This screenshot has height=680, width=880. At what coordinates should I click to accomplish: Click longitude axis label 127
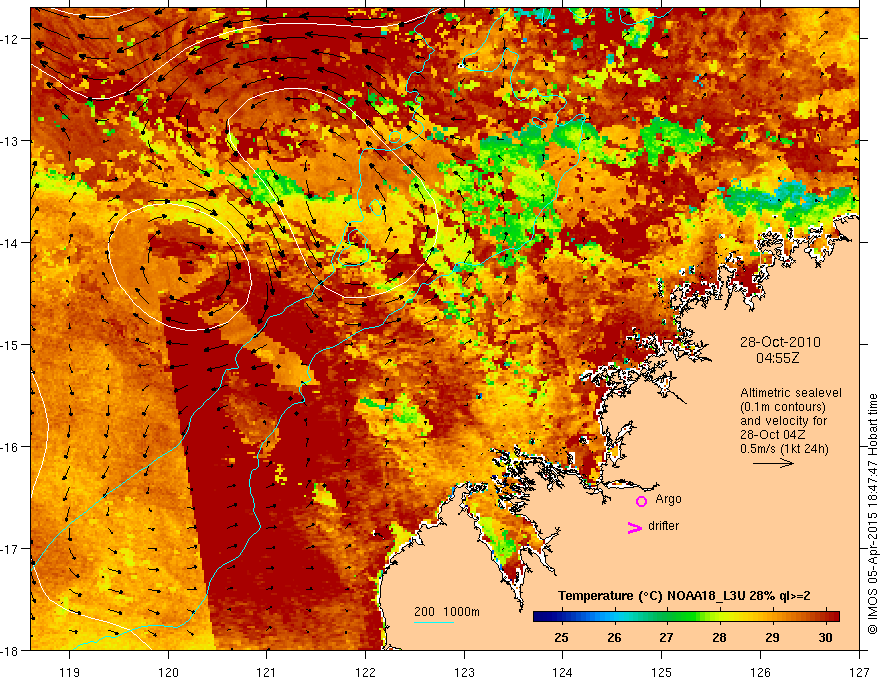point(859,672)
